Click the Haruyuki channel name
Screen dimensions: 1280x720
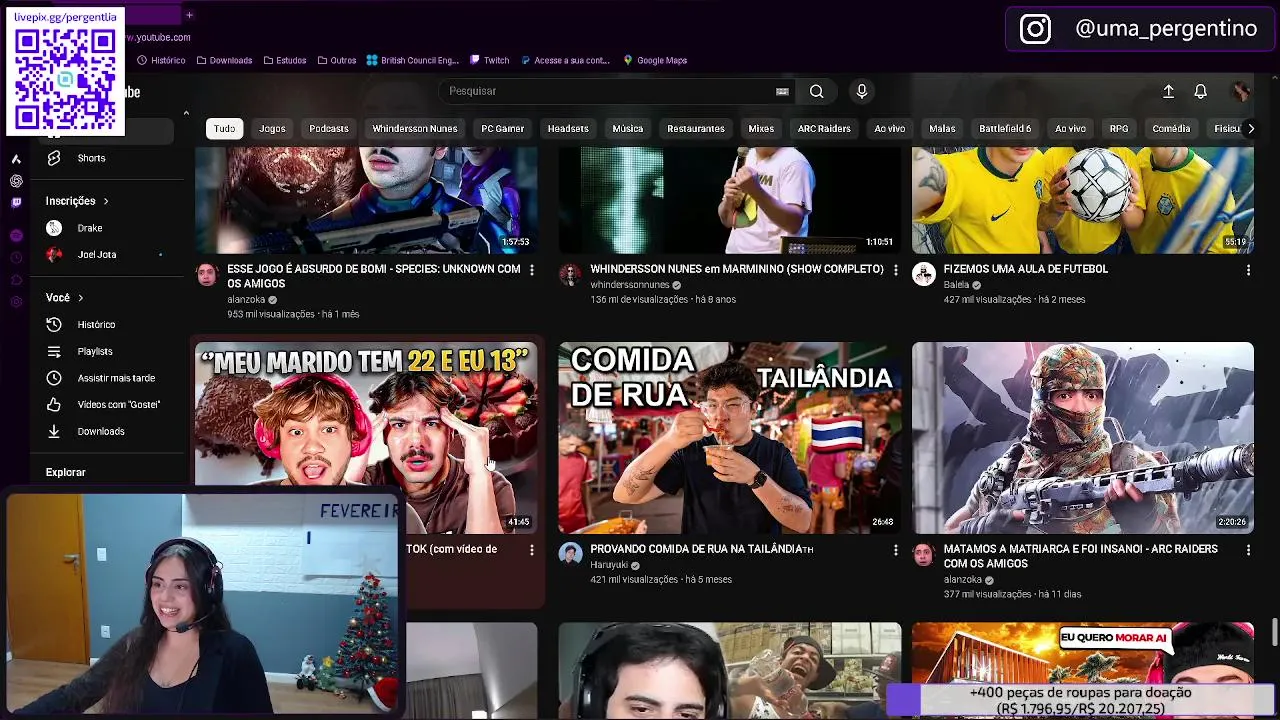608,565
